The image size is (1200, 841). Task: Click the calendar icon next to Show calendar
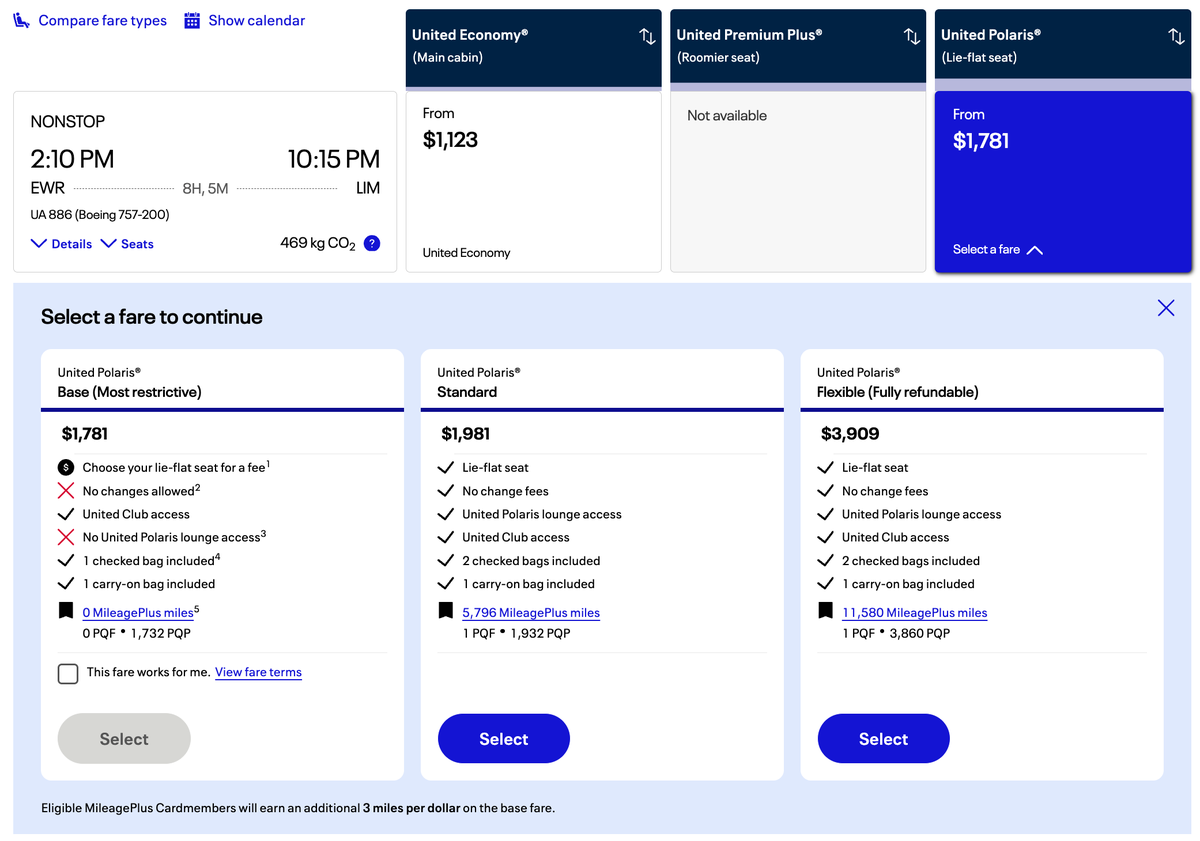click(x=192, y=21)
